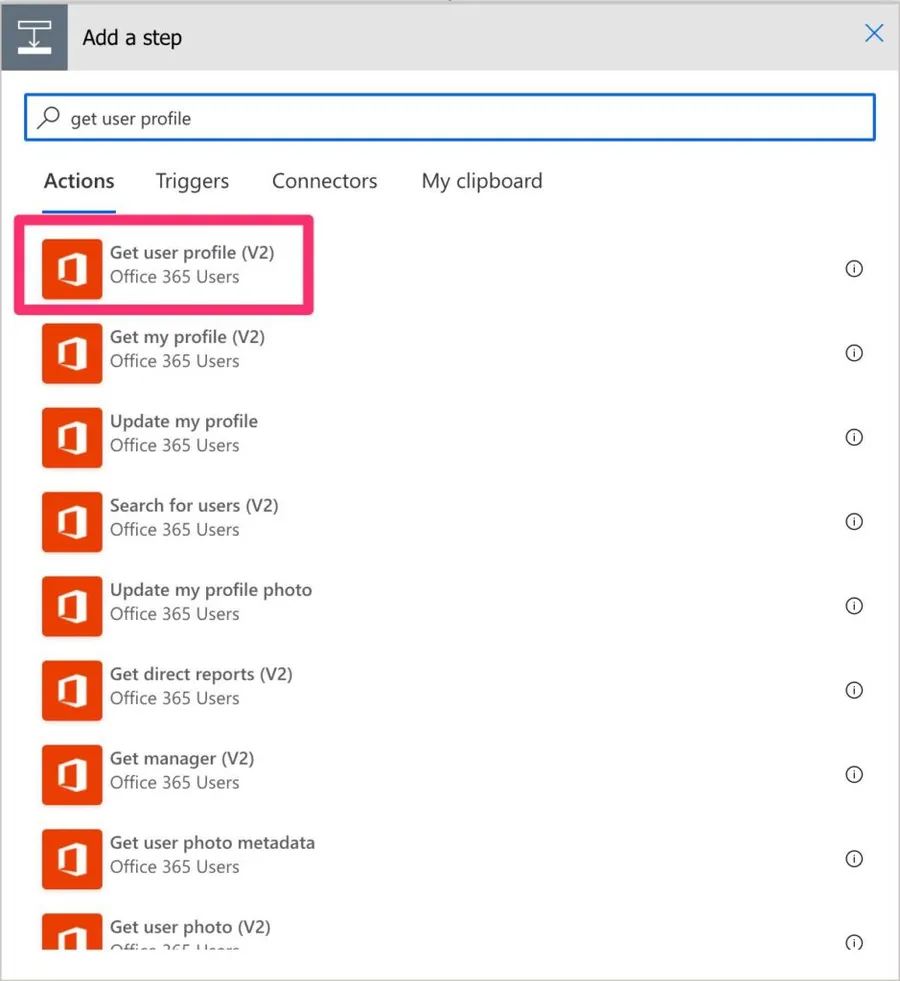Open the Connectors tab
The image size is (900, 981).
324,181
